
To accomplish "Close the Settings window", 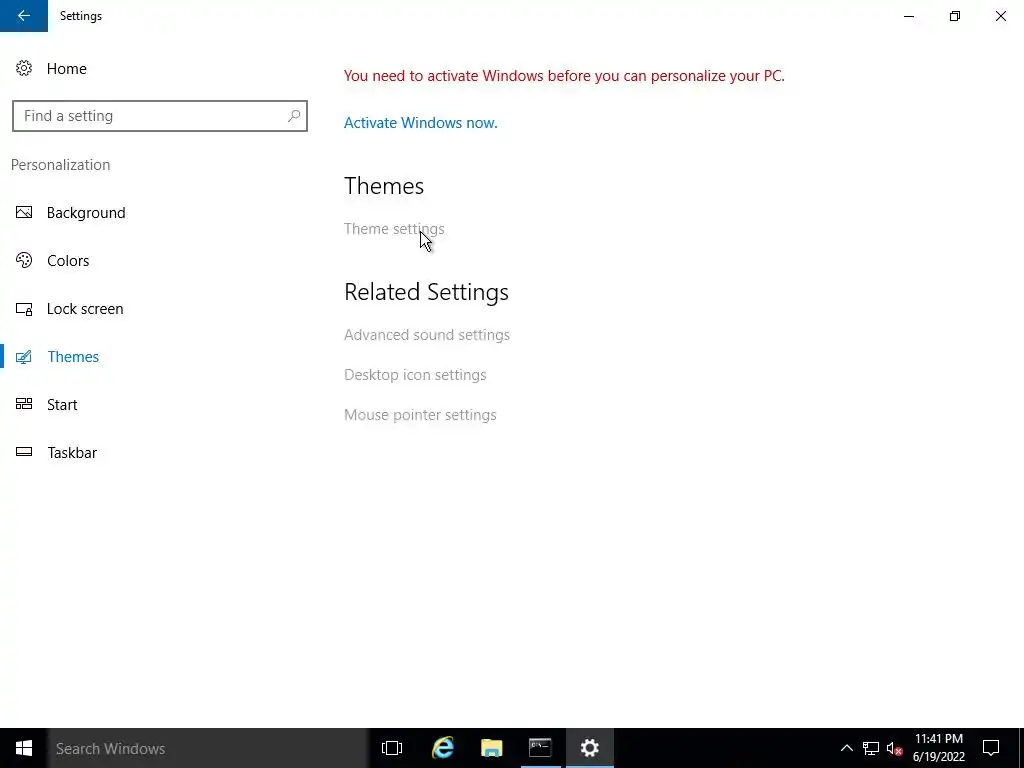I will 1000,16.
